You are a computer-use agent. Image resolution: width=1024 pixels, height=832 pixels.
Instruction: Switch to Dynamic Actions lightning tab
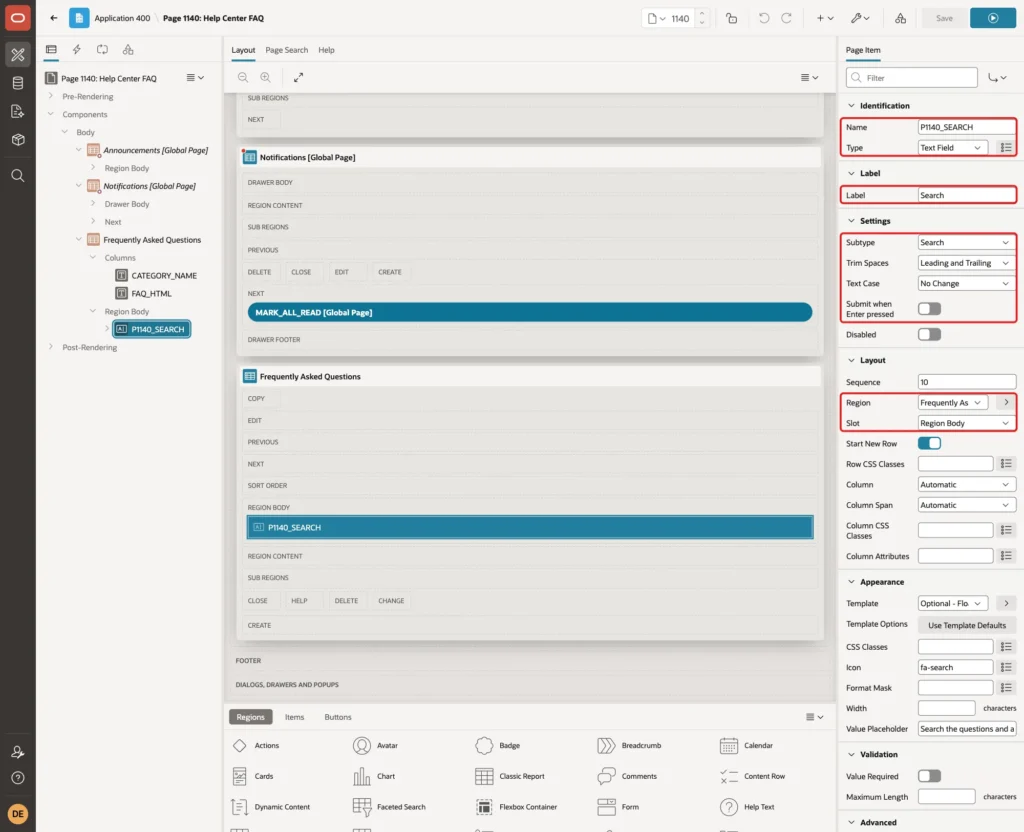(x=76, y=50)
